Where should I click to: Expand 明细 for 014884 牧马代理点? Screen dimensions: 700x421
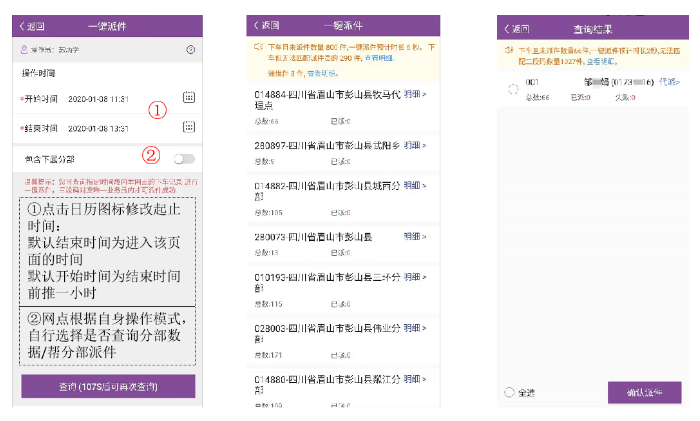pyautogui.click(x=414, y=93)
